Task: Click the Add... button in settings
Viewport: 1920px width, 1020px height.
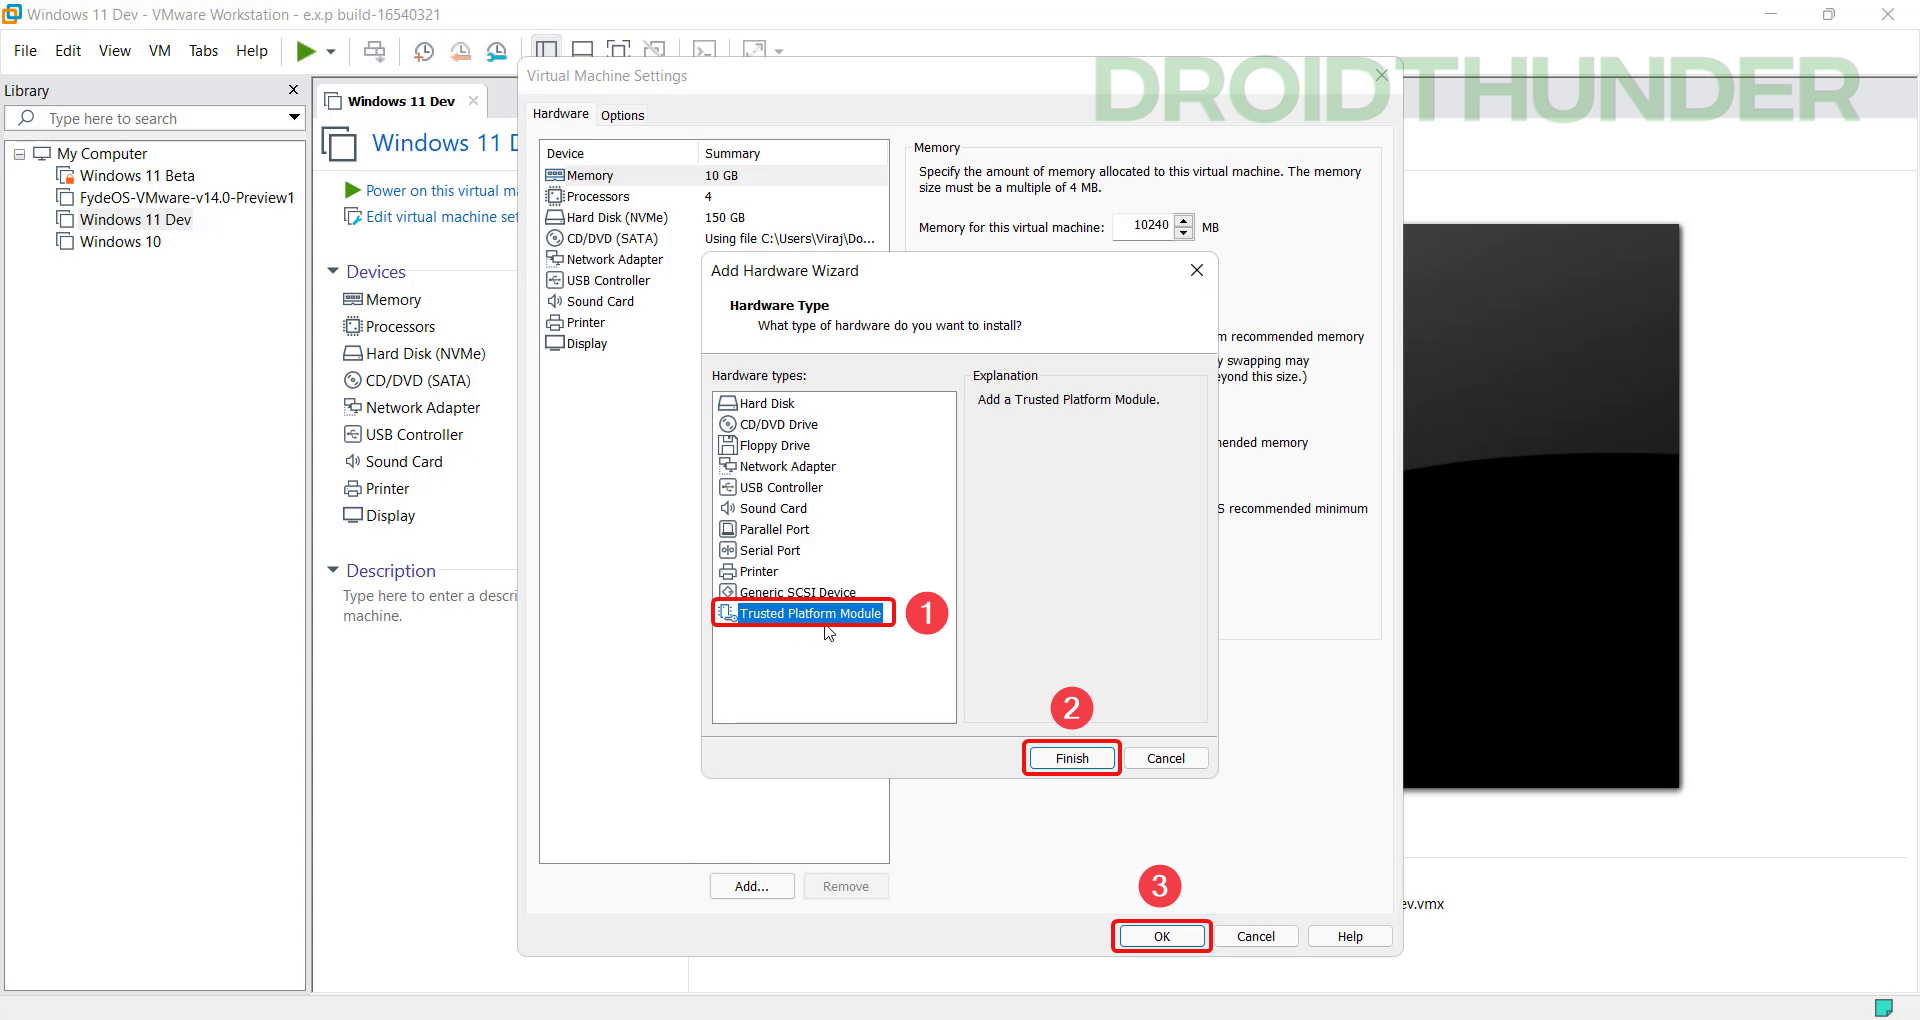Action: pos(752,887)
